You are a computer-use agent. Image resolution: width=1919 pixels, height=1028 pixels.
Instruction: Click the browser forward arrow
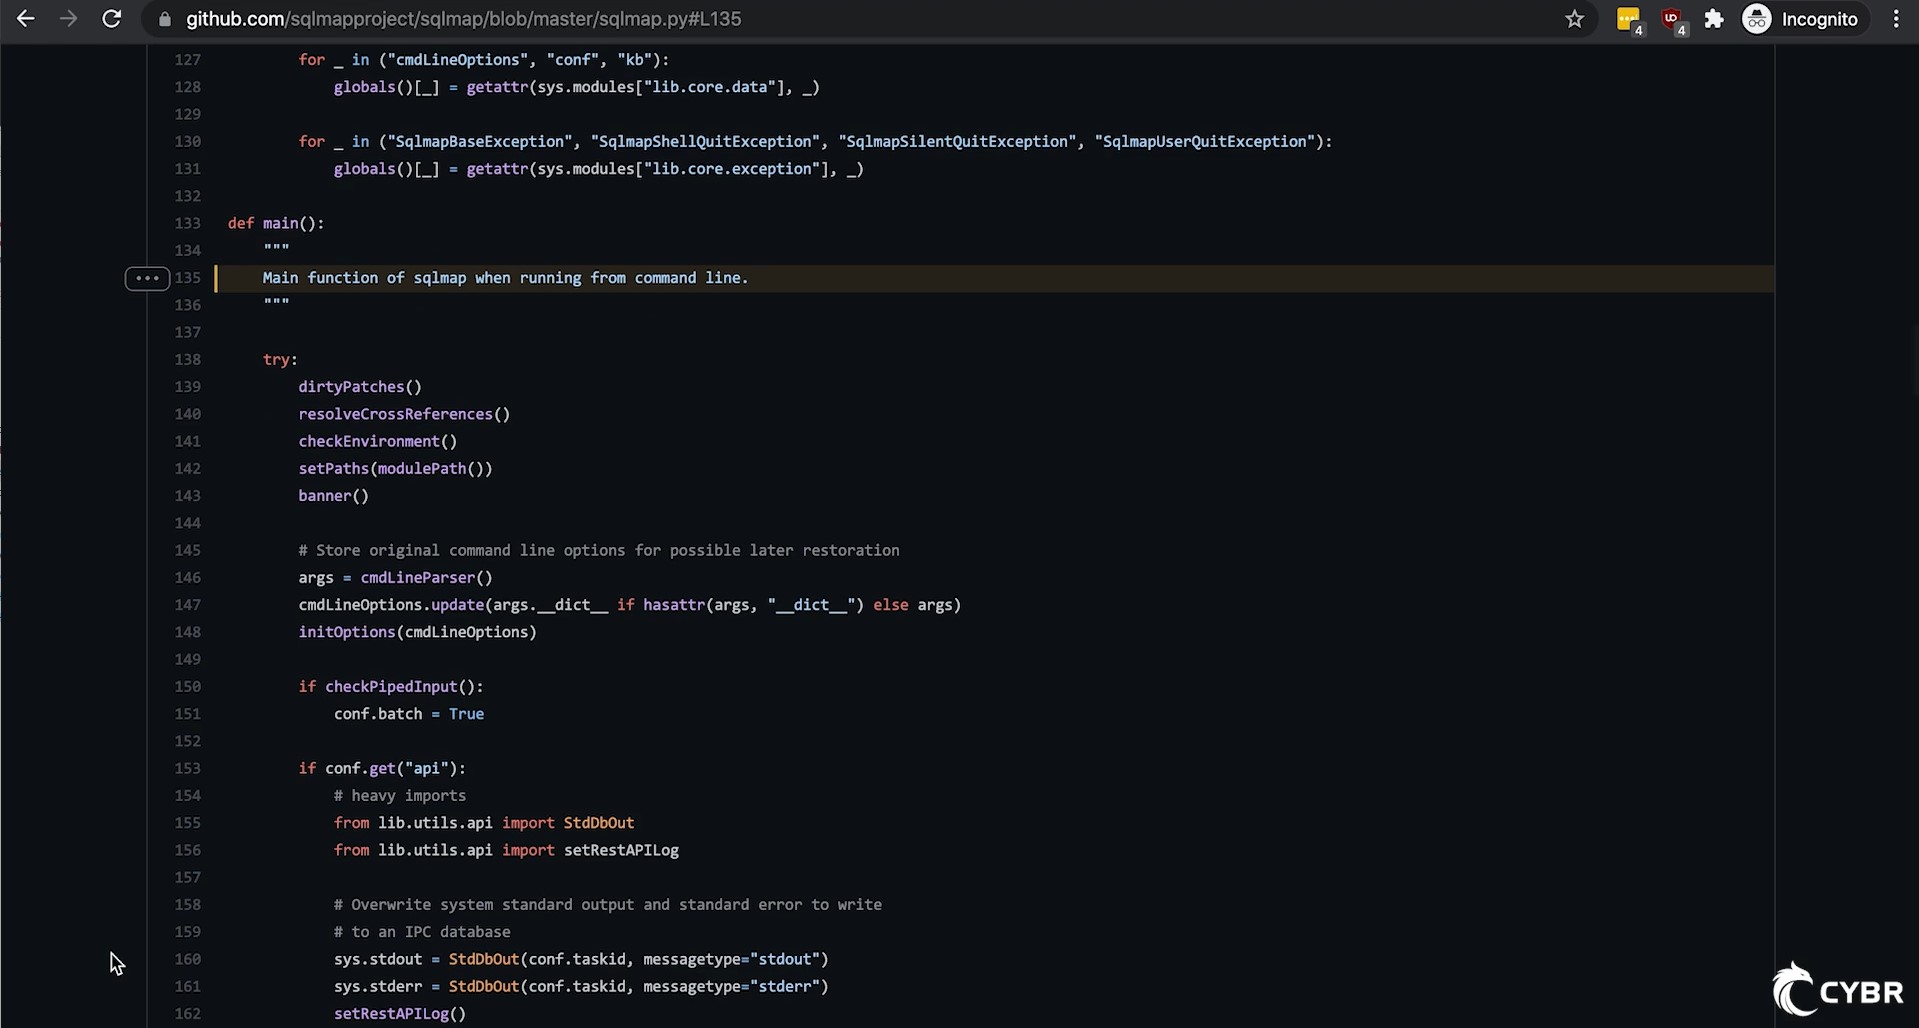68,19
